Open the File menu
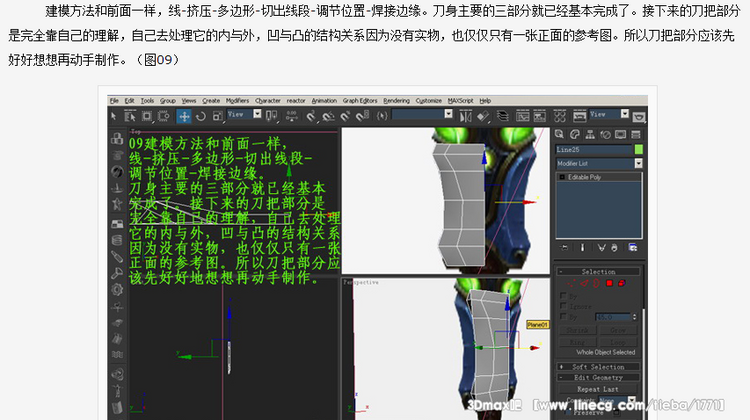This screenshot has height=420, width=750. click(x=114, y=101)
